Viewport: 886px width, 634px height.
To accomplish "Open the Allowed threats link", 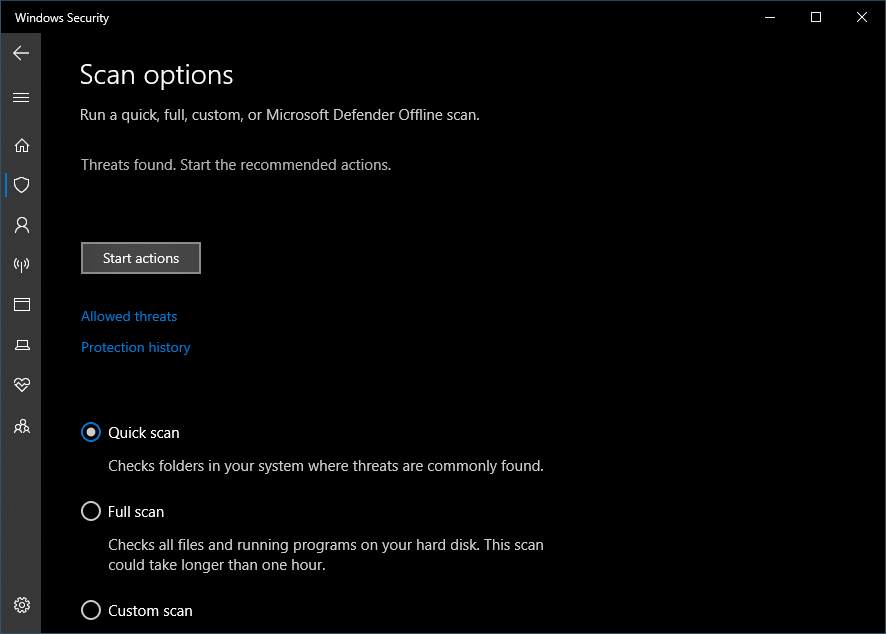I will point(128,316).
